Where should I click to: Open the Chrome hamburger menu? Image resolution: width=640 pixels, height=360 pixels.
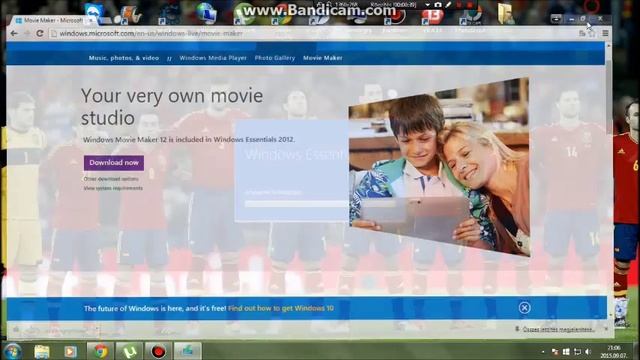click(x=605, y=33)
